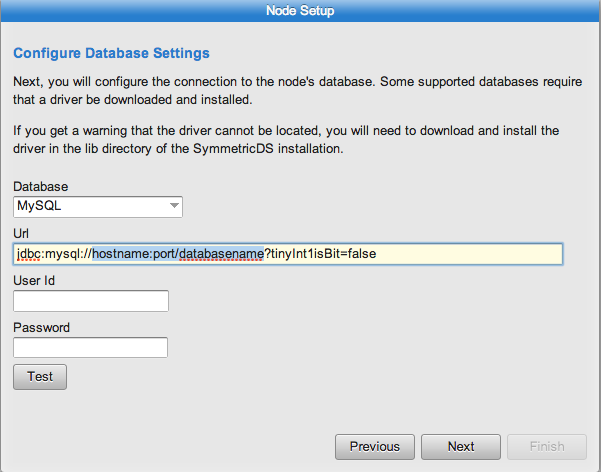Go back with the Previous button
The image size is (601, 472).
click(x=375, y=447)
